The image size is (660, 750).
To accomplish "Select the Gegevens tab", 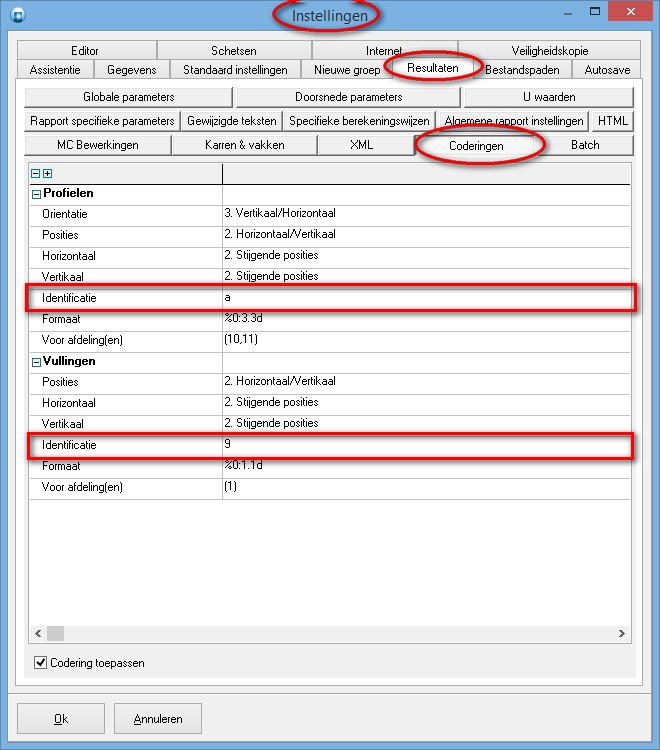I will pos(132,70).
